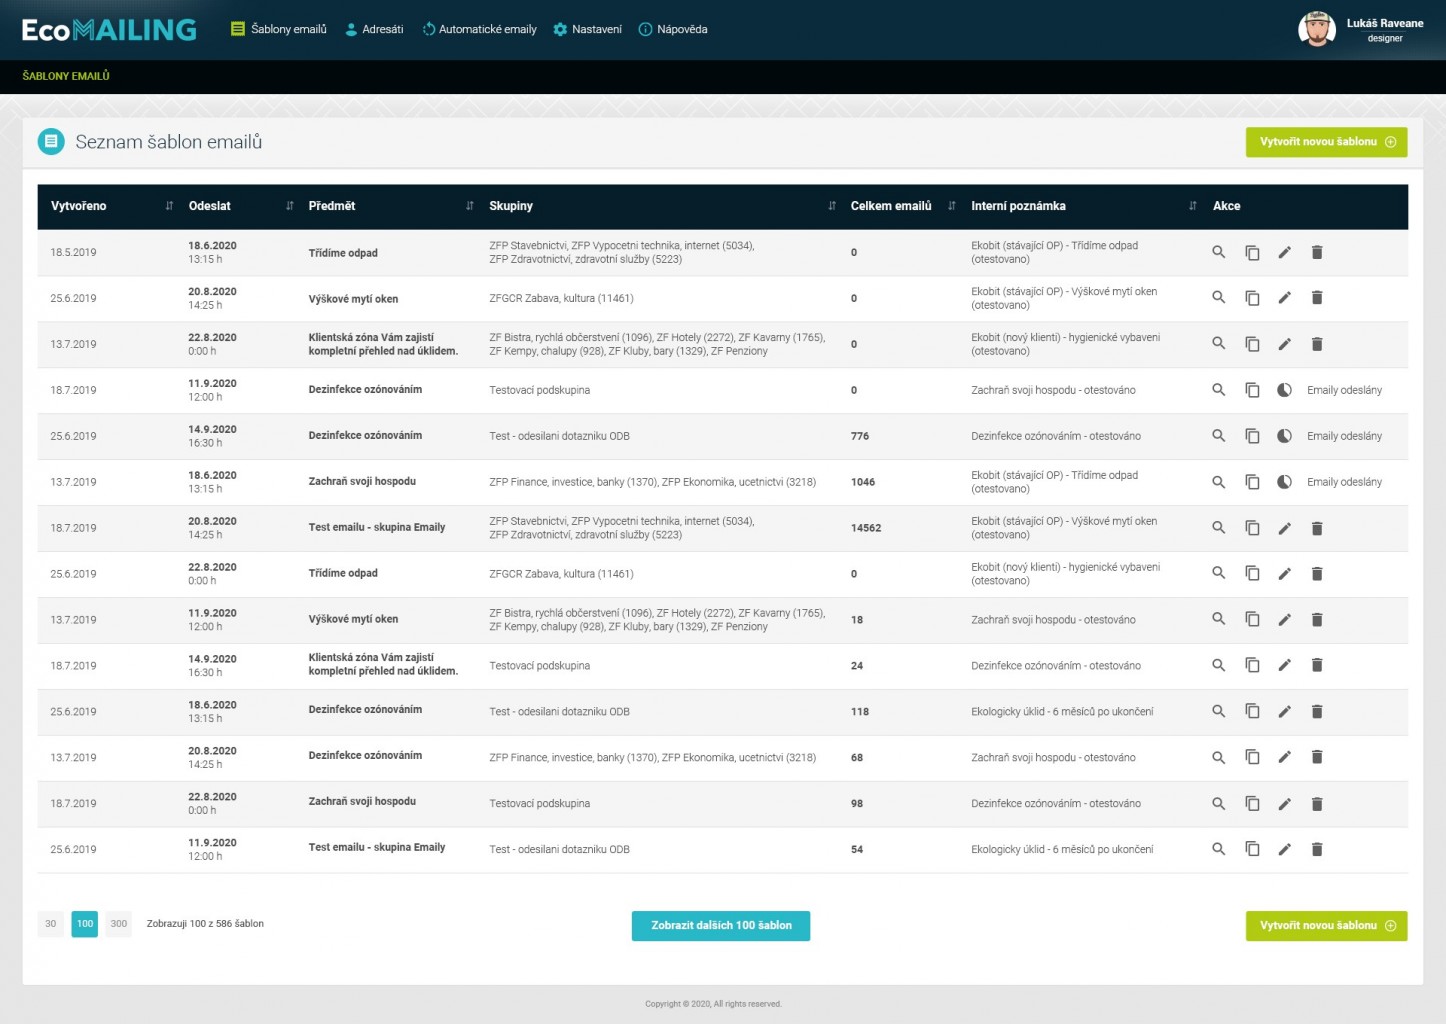This screenshot has height=1024, width=1446.
Task: Select 100 templates per page option
Action: click(x=85, y=924)
